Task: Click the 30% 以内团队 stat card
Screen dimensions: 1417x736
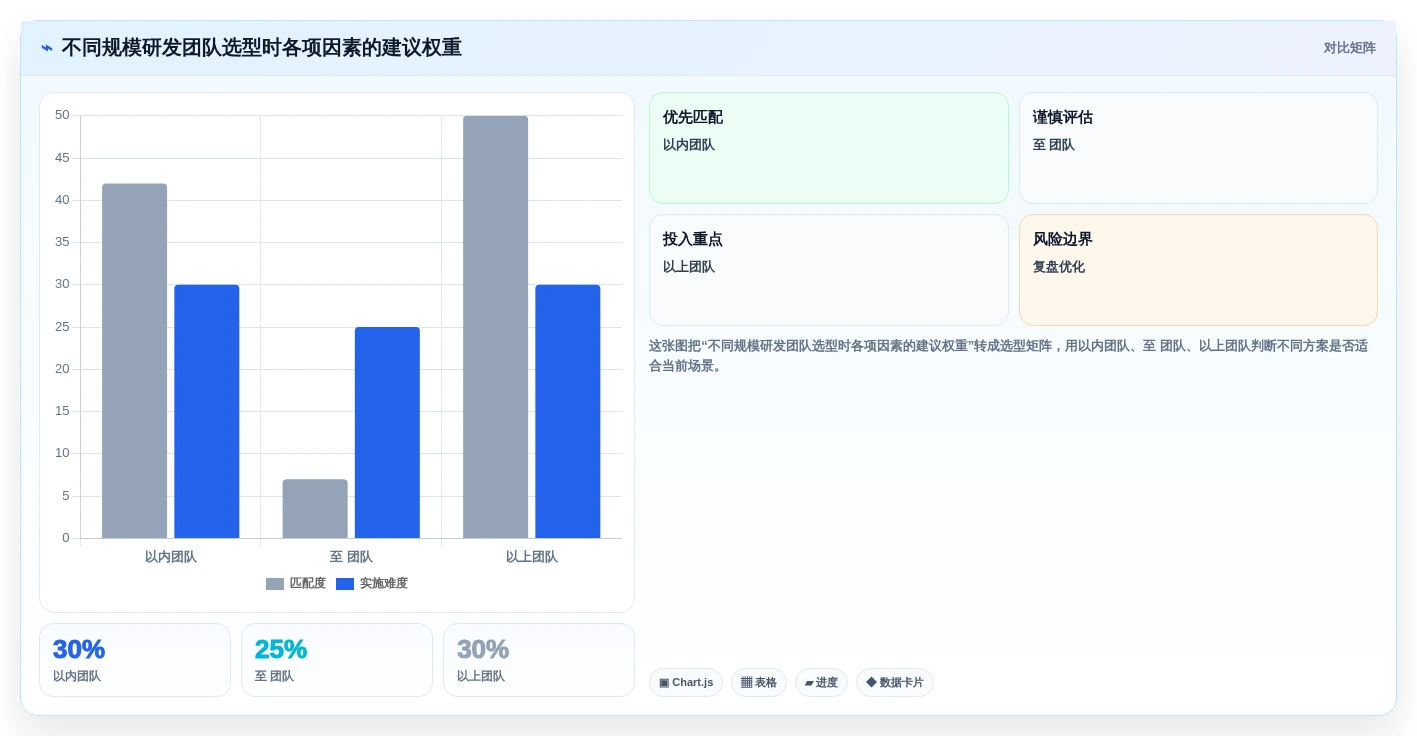Action: tap(135, 660)
